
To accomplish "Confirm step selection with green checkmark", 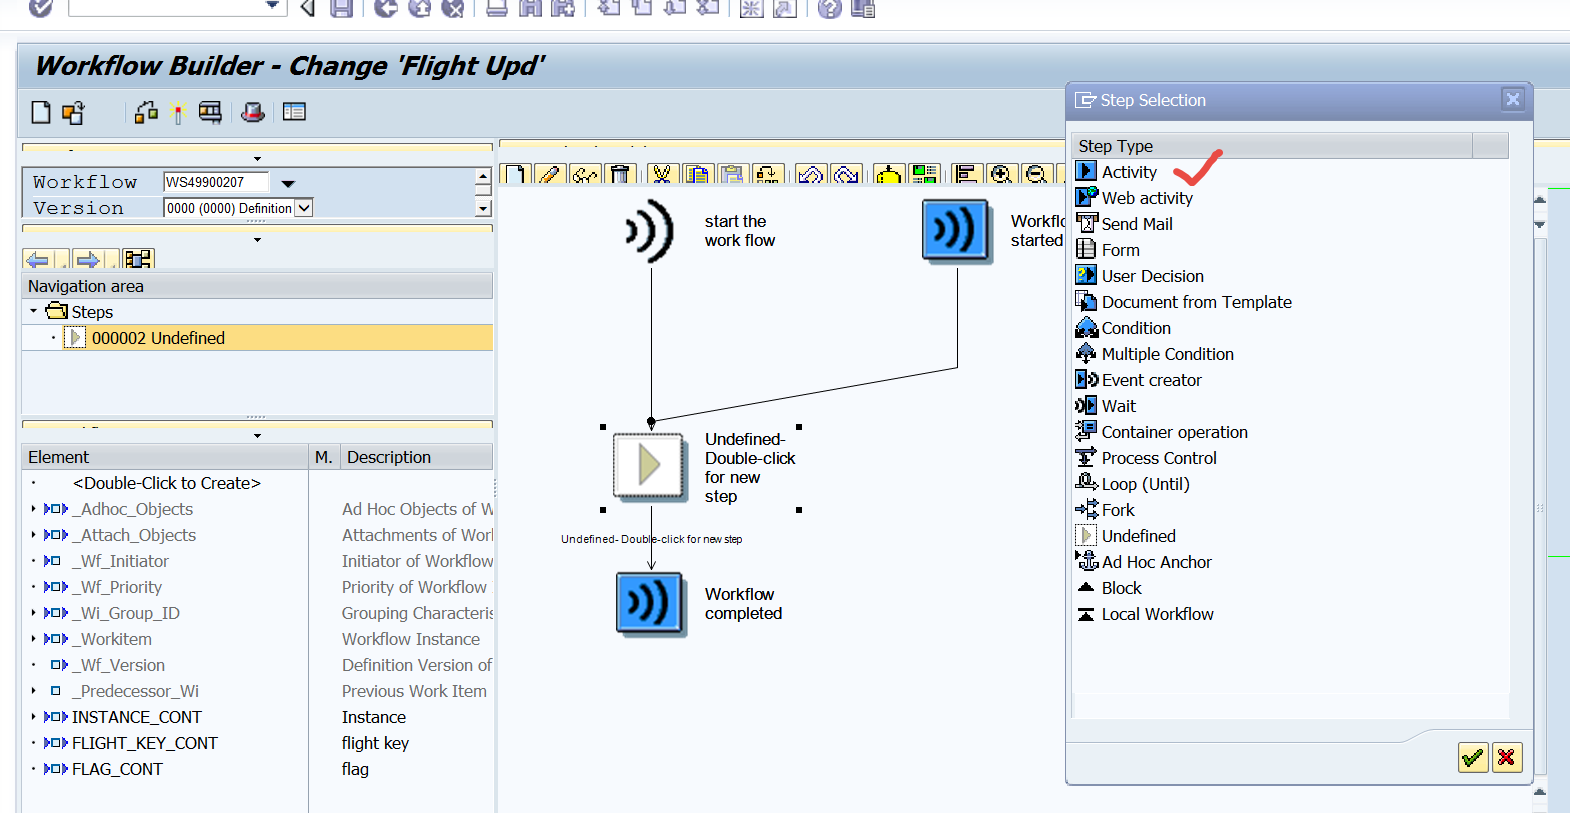I will click(1472, 758).
